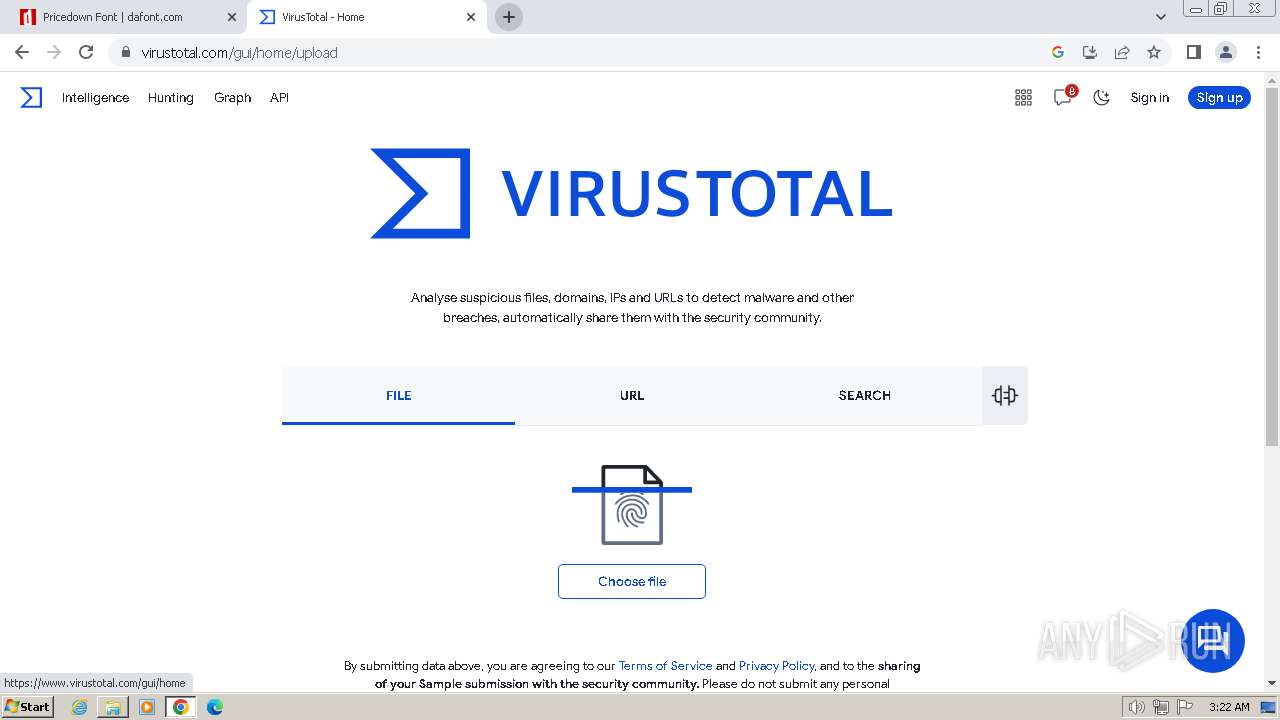Click the padlock site info icon
Image resolution: width=1280 pixels, height=720 pixels.
(125, 52)
